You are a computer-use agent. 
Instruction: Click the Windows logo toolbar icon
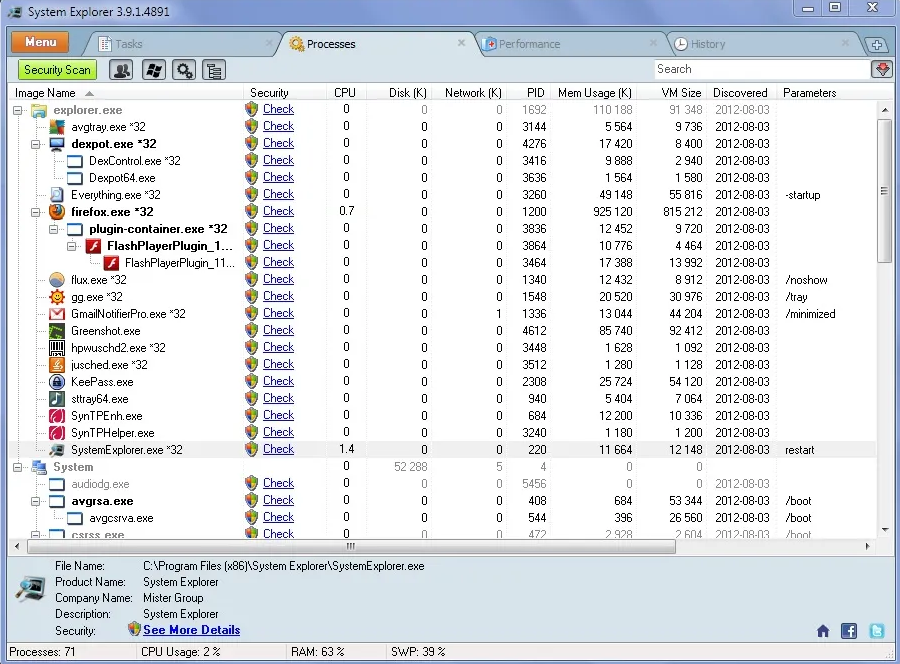coord(153,70)
